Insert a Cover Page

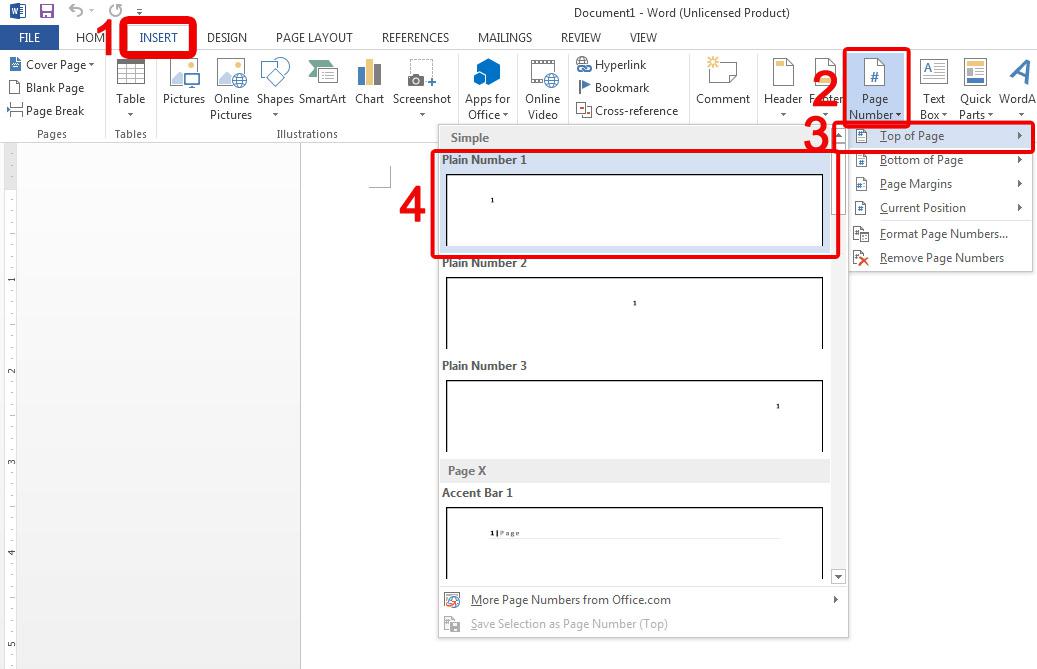[53, 64]
